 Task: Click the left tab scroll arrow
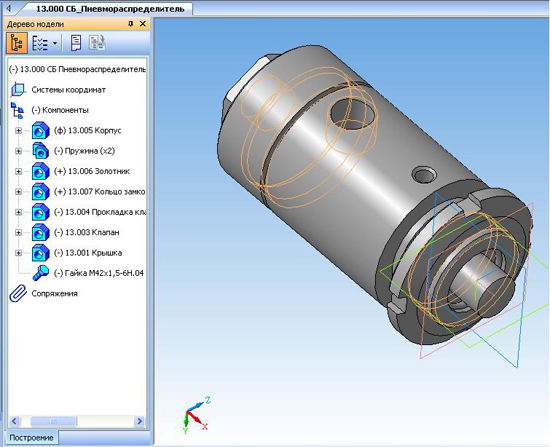[x=8, y=8]
